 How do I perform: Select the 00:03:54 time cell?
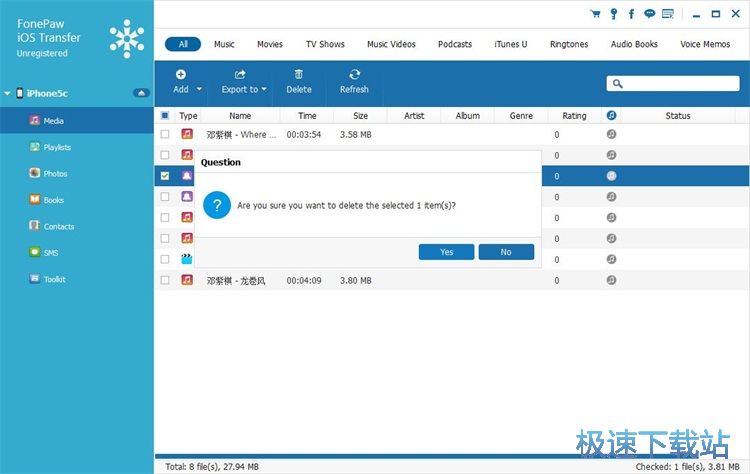304,135
